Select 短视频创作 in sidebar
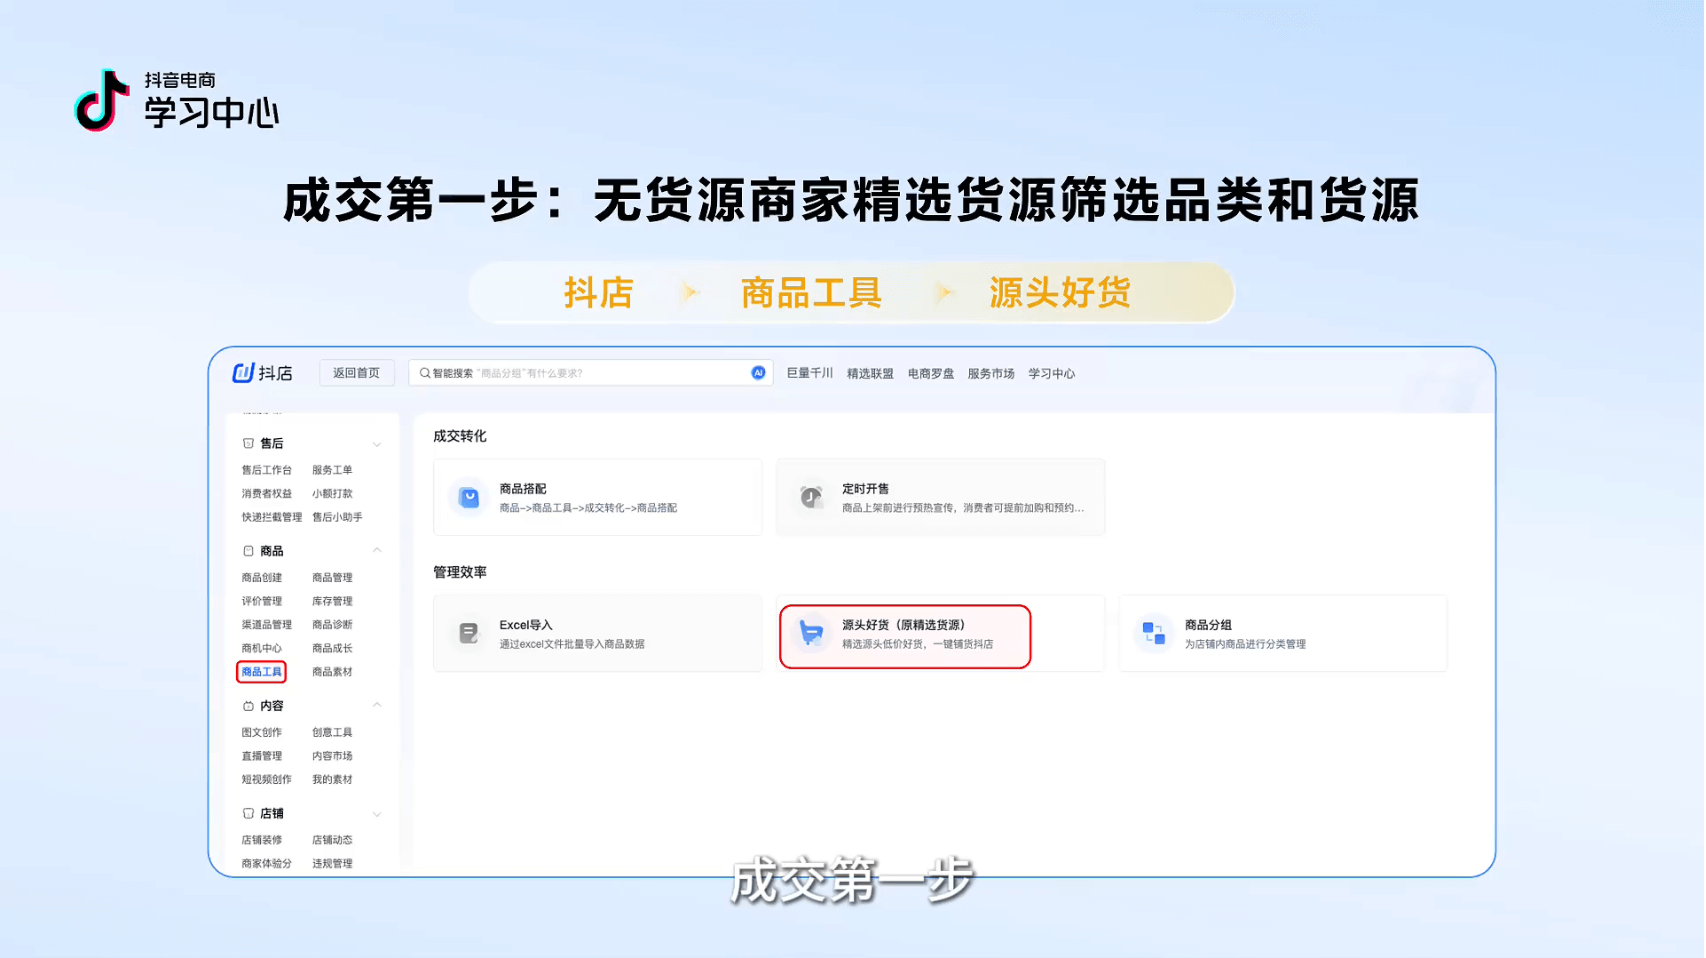 point(267,780)
